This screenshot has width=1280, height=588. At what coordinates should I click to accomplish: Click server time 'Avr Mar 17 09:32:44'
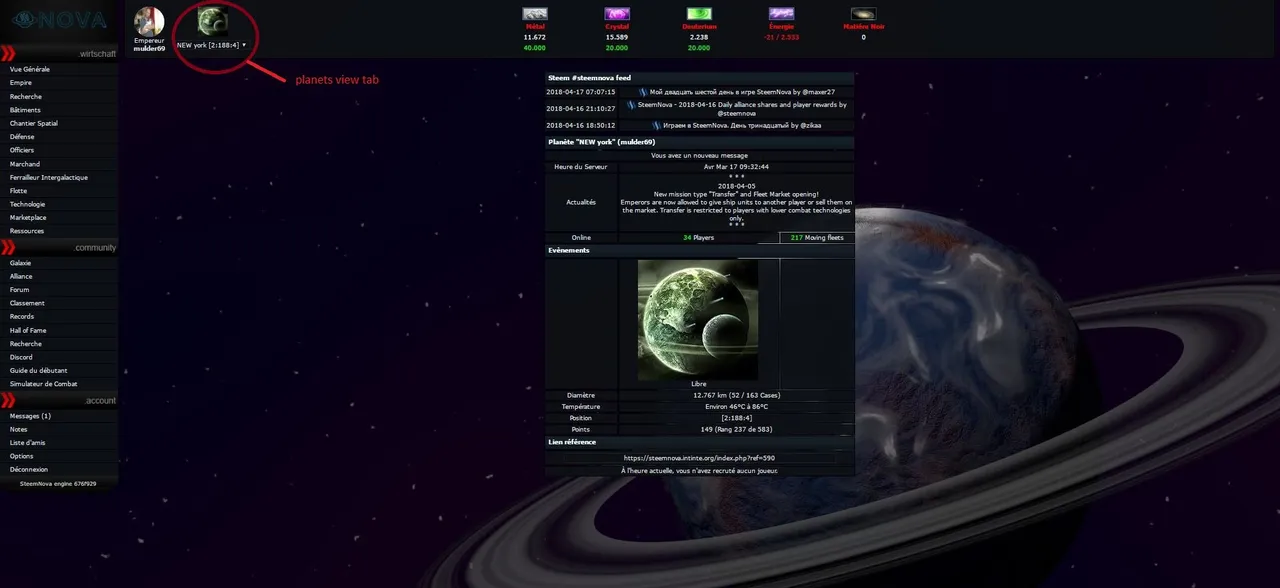click(x=736, y=167)
